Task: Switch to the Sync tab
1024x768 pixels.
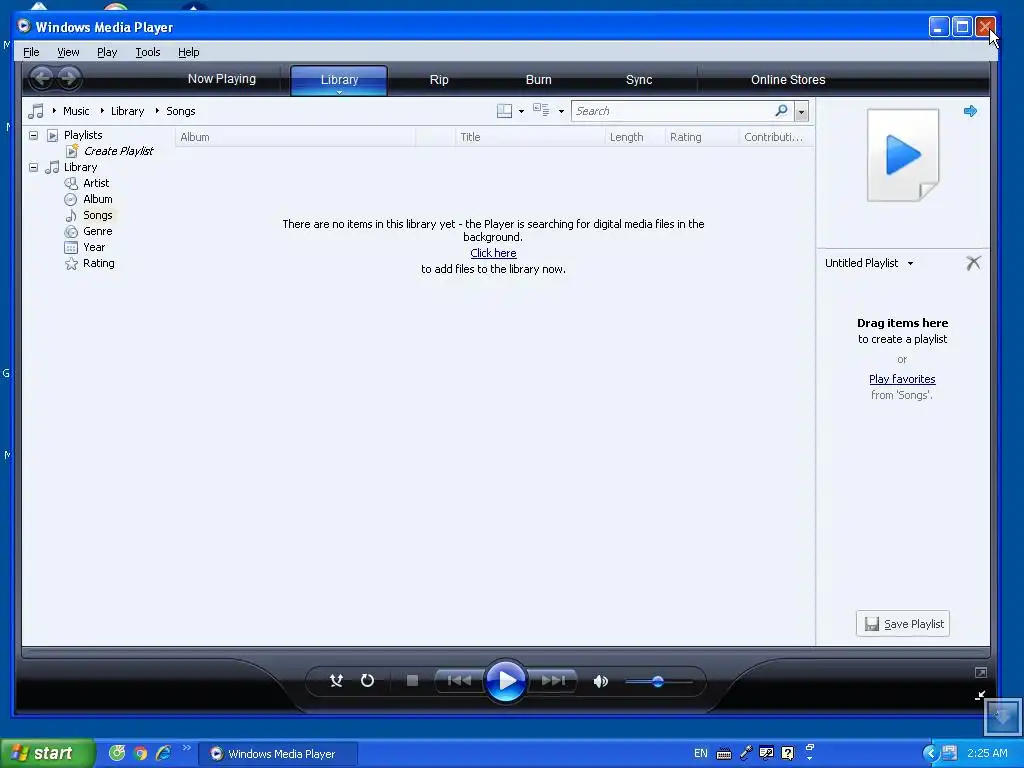Action: (x=639, y=80)
